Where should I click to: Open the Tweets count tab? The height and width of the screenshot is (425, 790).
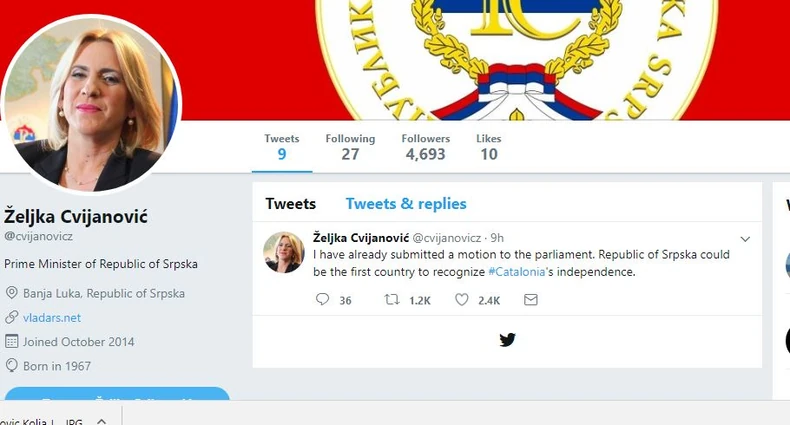[x=281, y=146]
